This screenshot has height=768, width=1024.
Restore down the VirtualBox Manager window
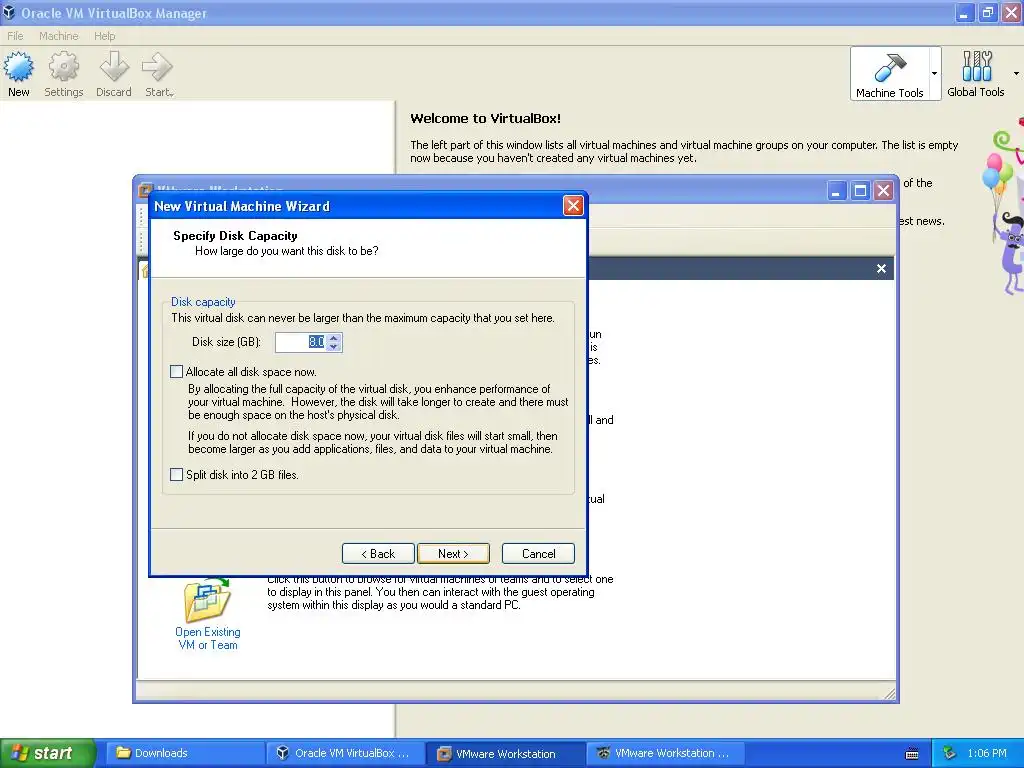point(987,12)
